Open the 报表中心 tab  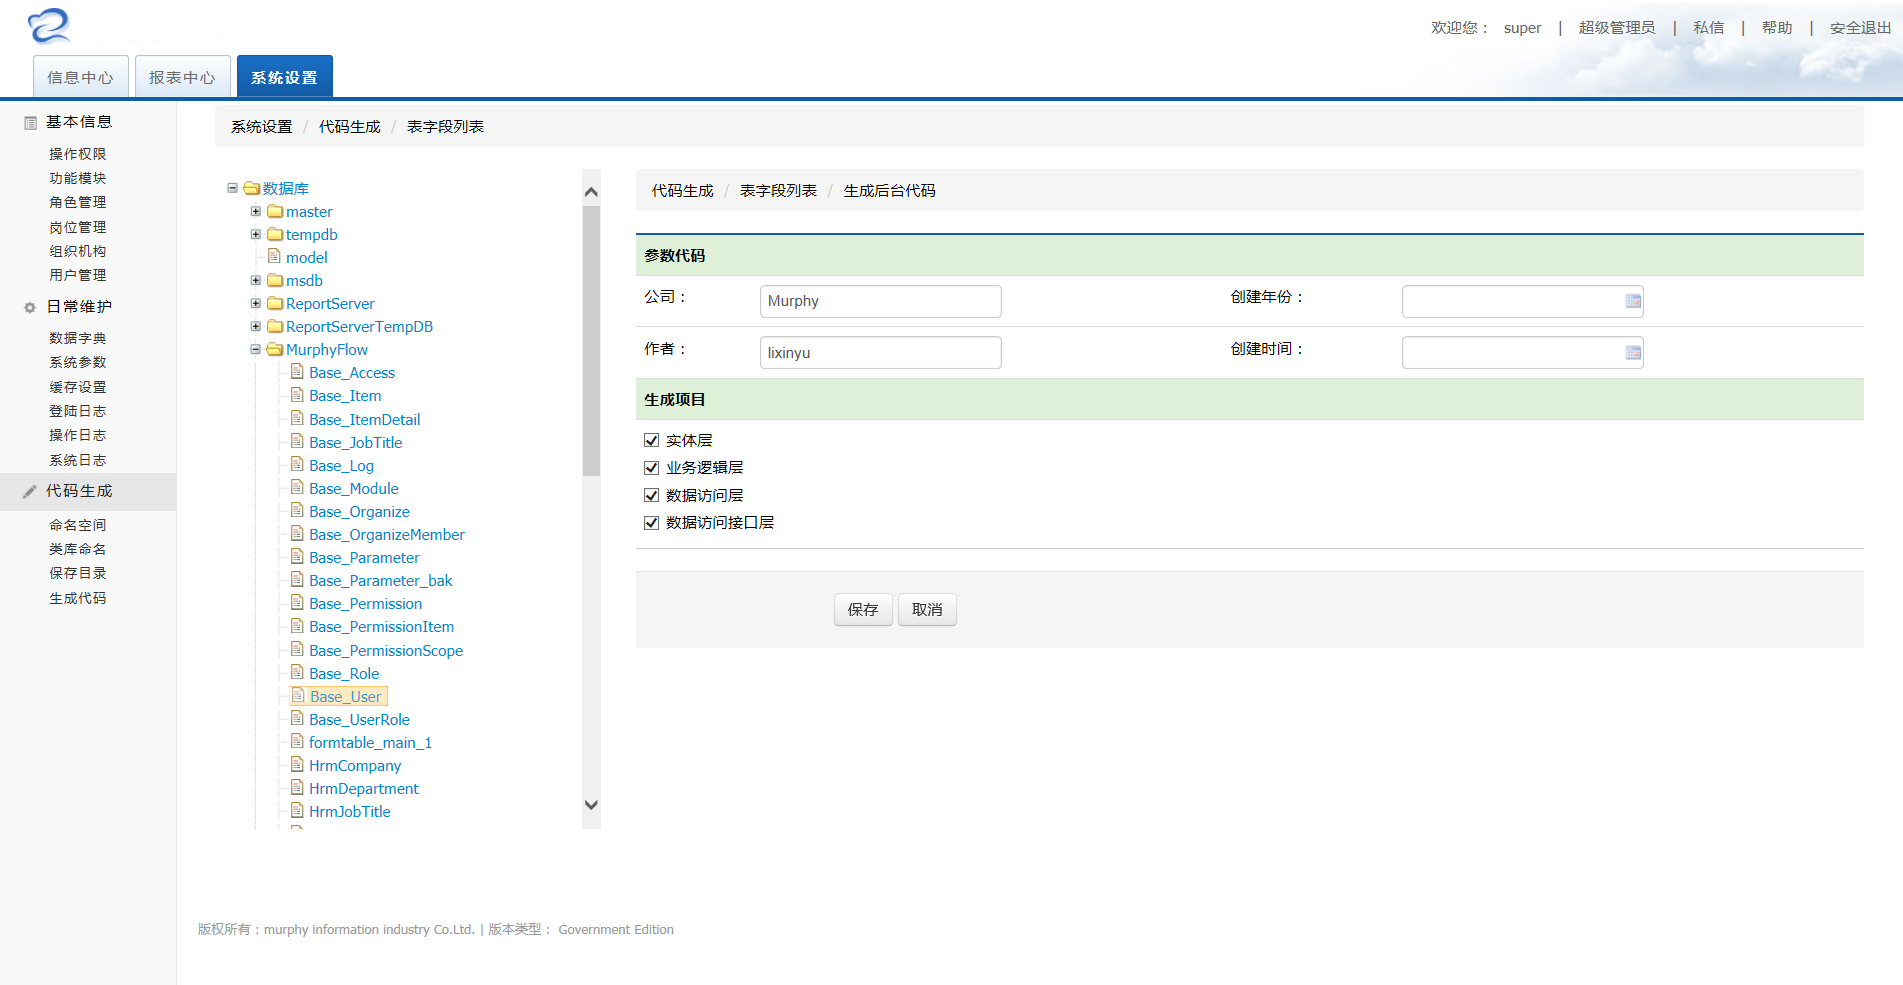183,77
